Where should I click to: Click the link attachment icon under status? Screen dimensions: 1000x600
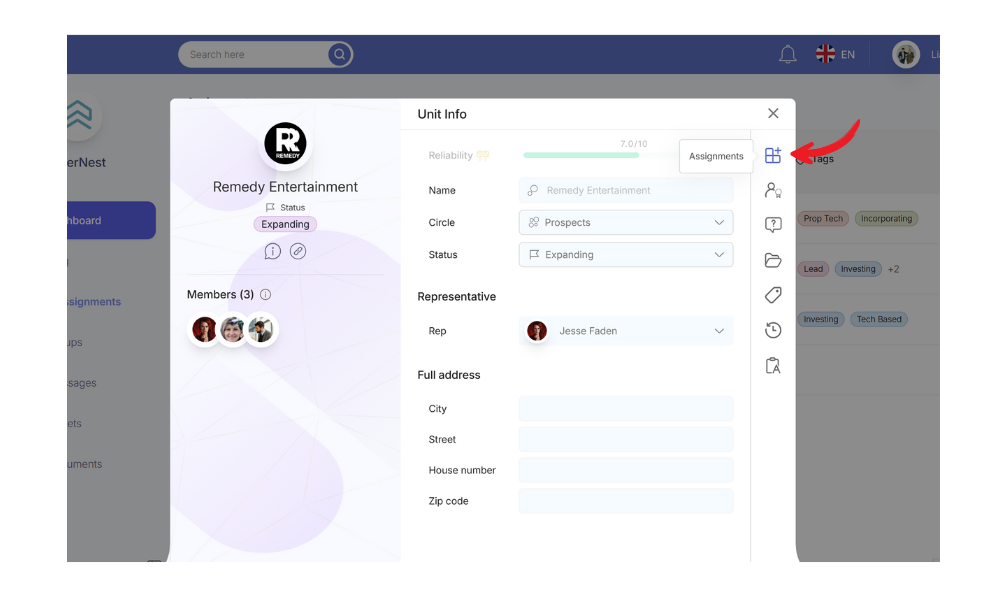298,251
